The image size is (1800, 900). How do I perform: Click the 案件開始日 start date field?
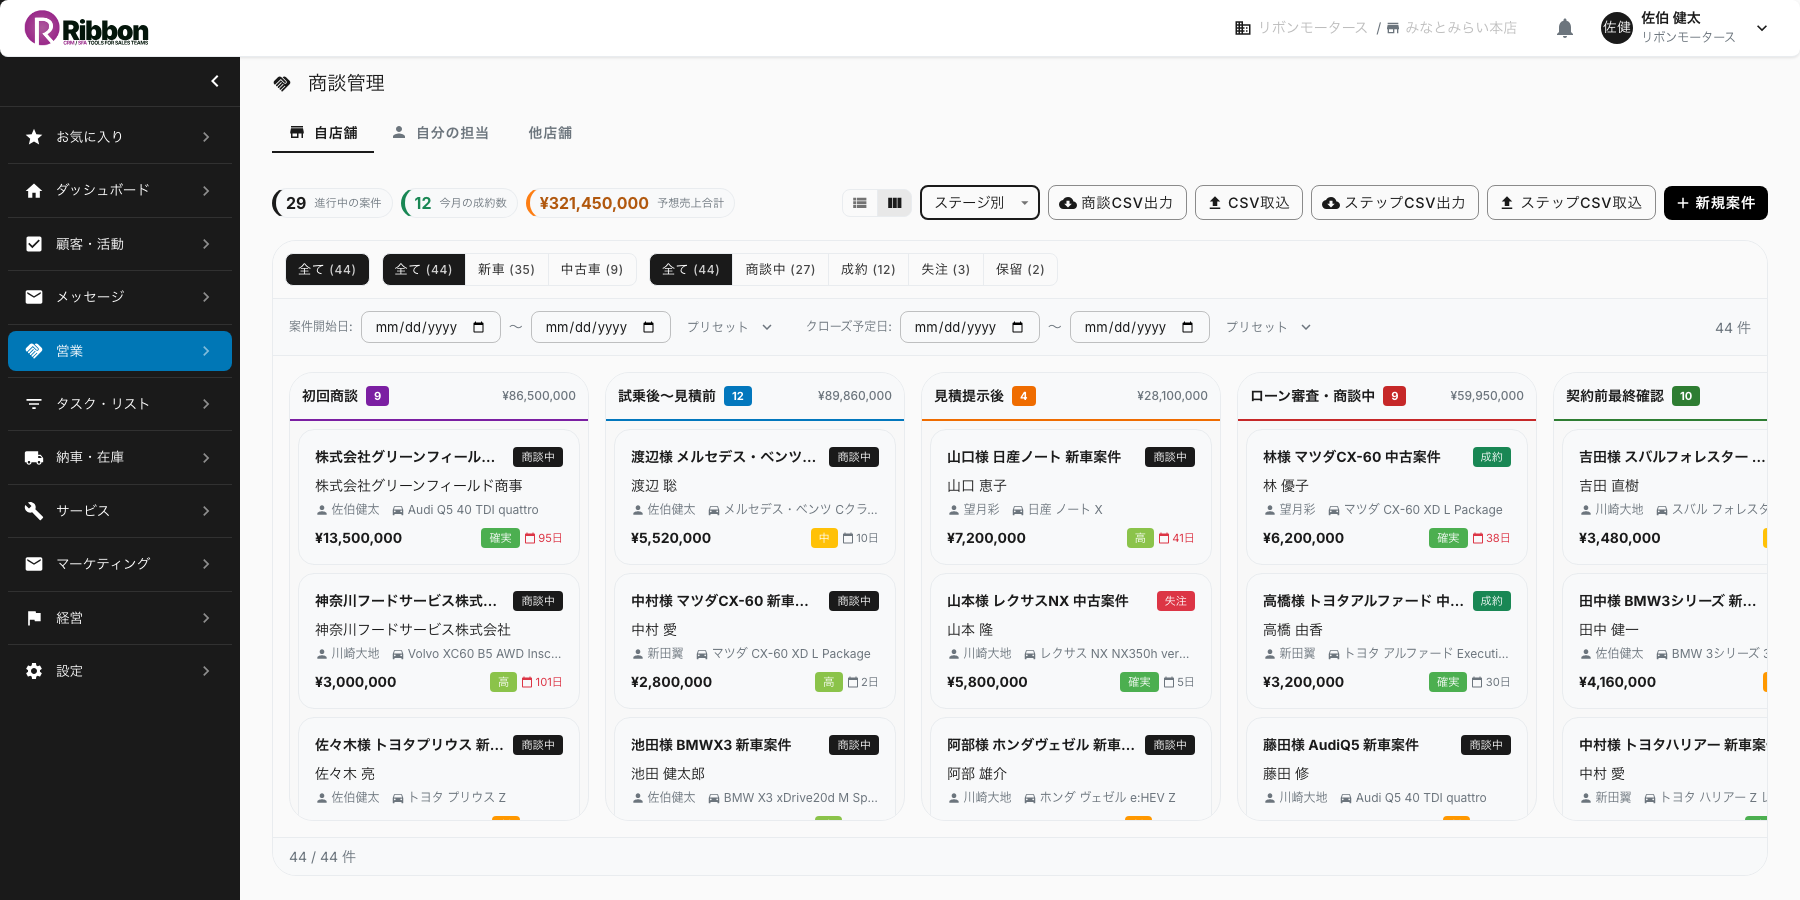coord(431,327)
